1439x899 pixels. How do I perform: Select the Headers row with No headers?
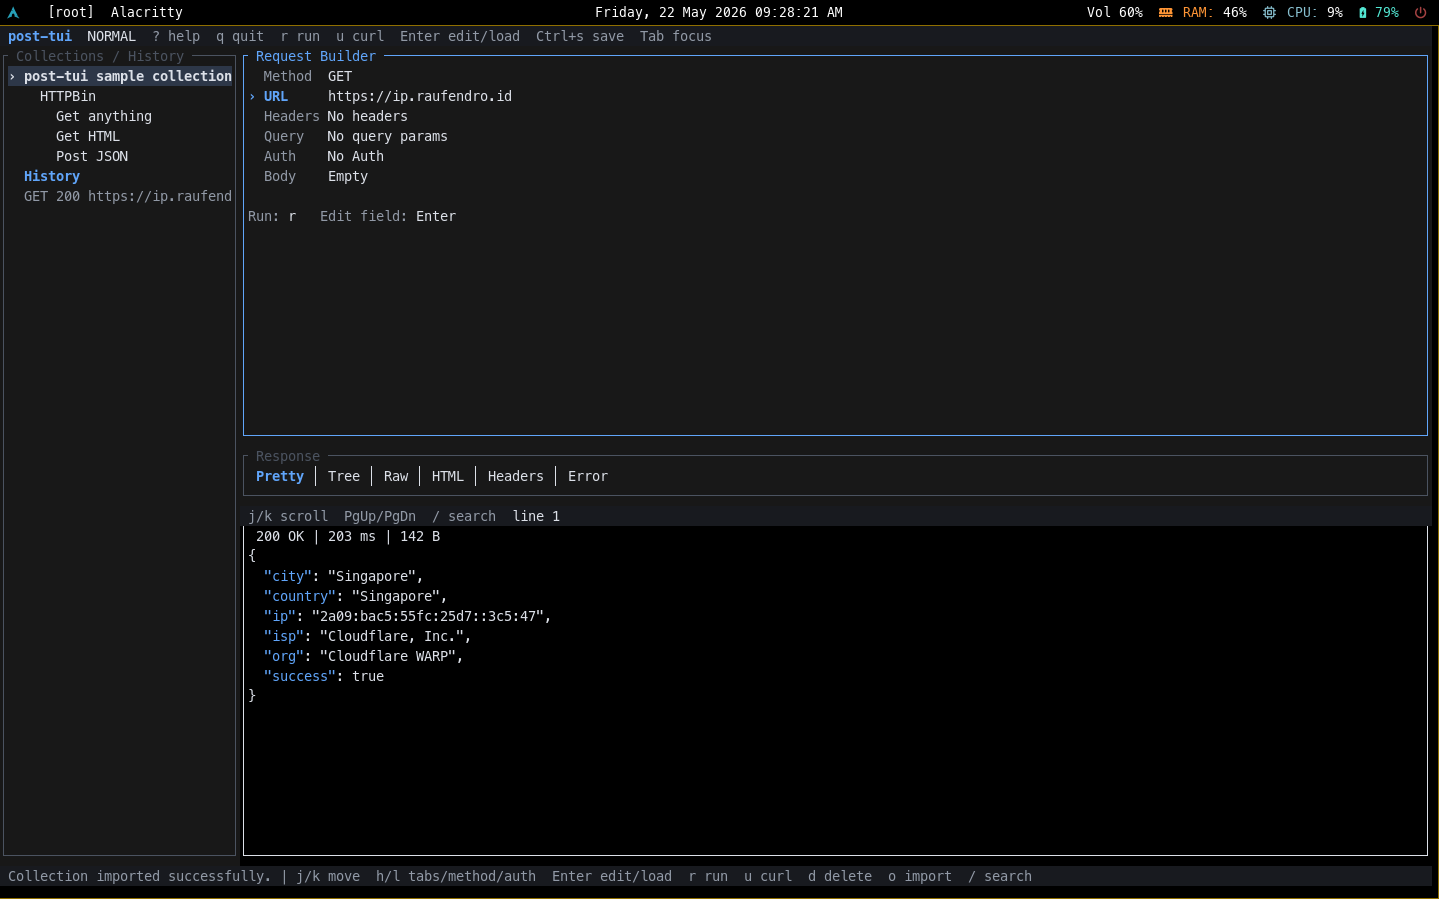point(336,117)
